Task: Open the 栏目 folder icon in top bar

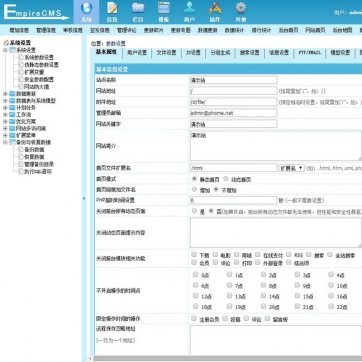Action: coord(138,8)
